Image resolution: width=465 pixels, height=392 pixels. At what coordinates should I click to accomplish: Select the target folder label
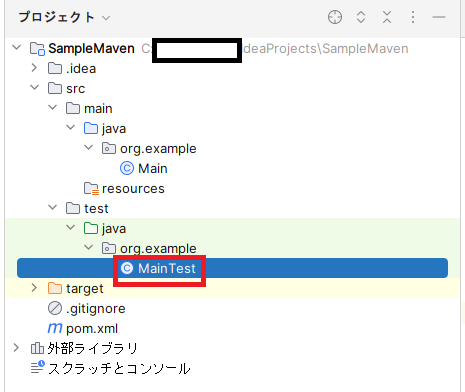(x=85, y=289)
